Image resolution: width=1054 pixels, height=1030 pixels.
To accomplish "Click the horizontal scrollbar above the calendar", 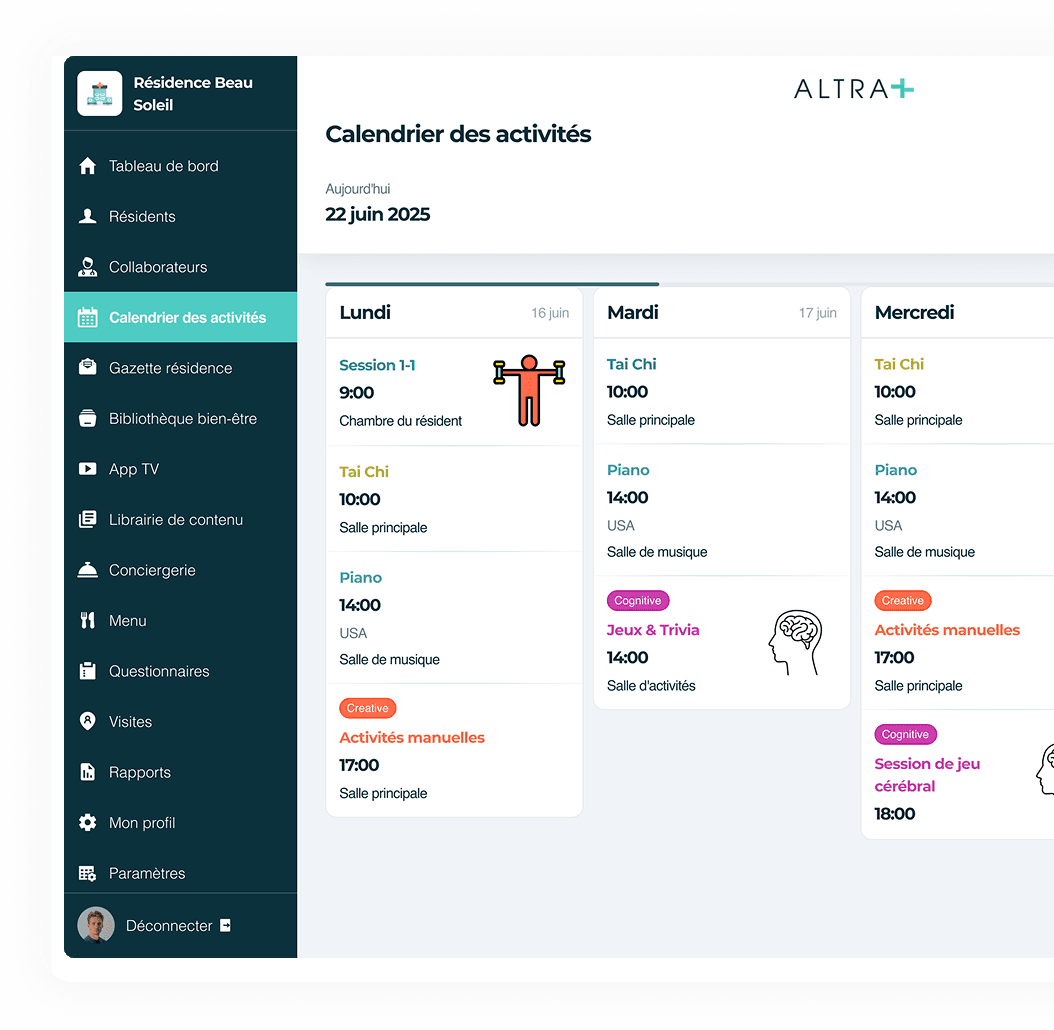I will [492, 284].
